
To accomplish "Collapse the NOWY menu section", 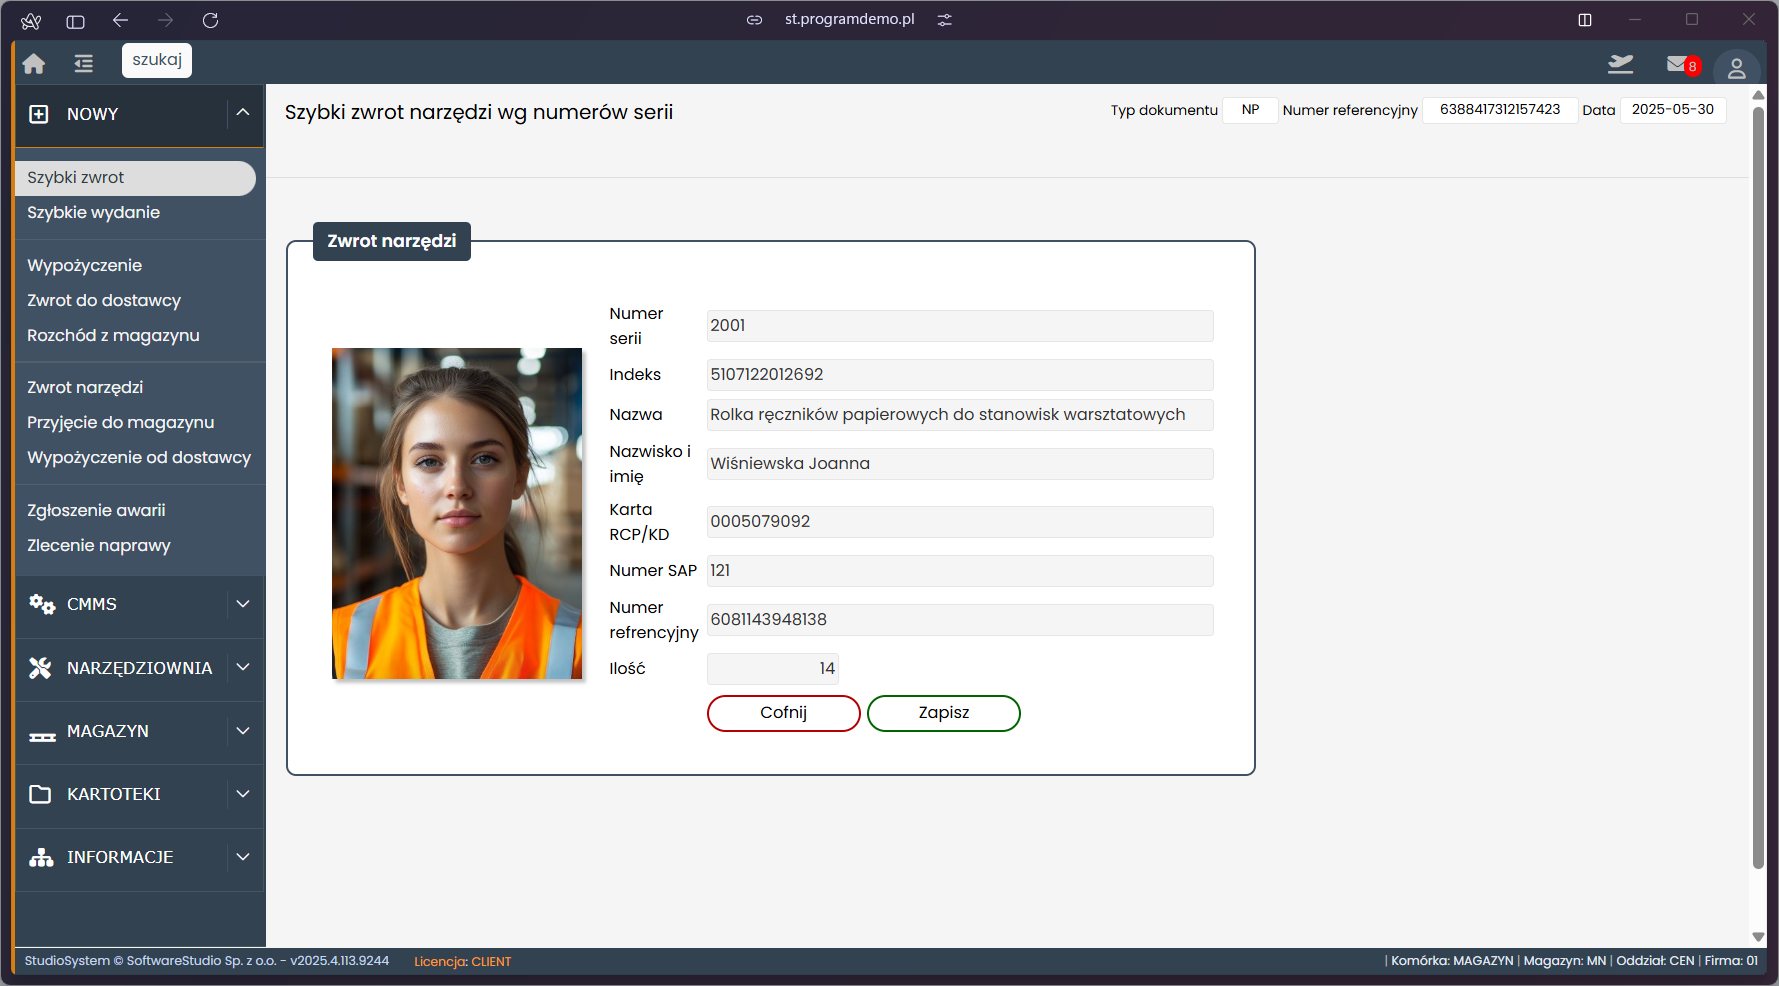I will click(243, 113).
